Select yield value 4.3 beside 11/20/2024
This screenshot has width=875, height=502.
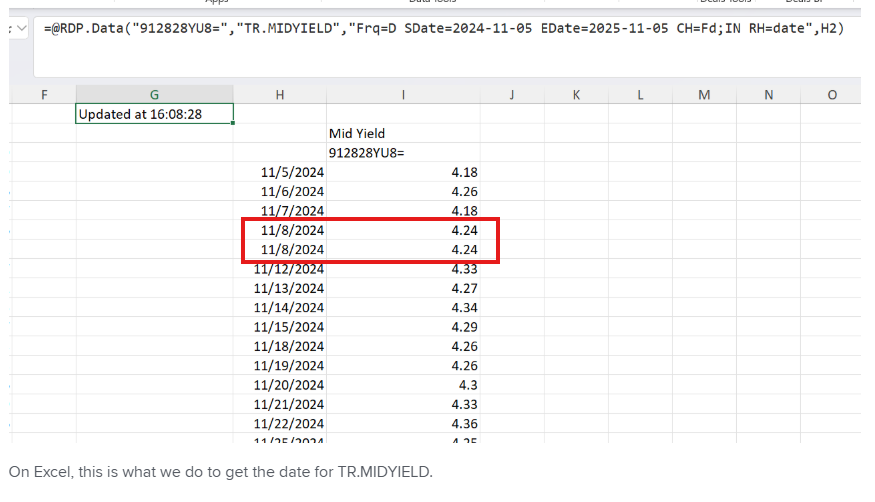[403, 385]
